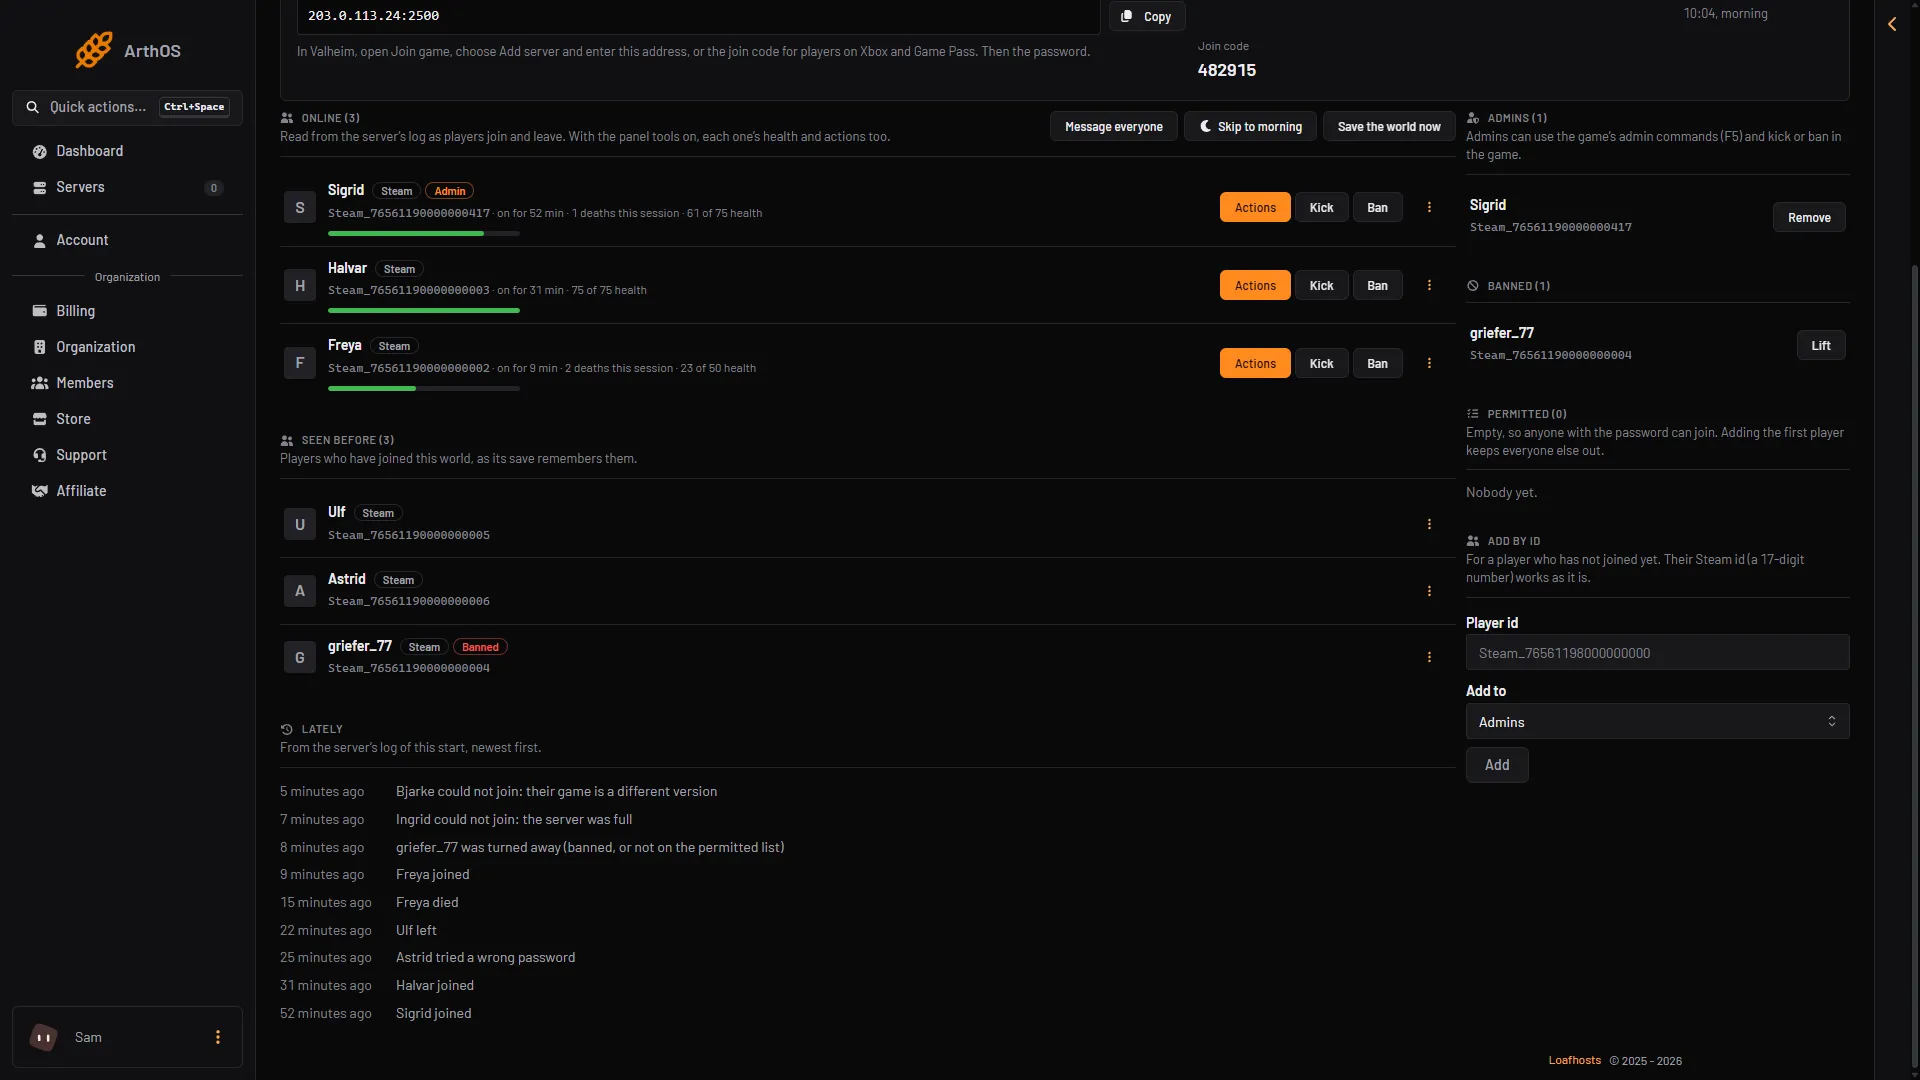The width and height of the screenshot is (1920, 1080).
Task: Open more options for griefer_77 row
Action: [1429, 657]
